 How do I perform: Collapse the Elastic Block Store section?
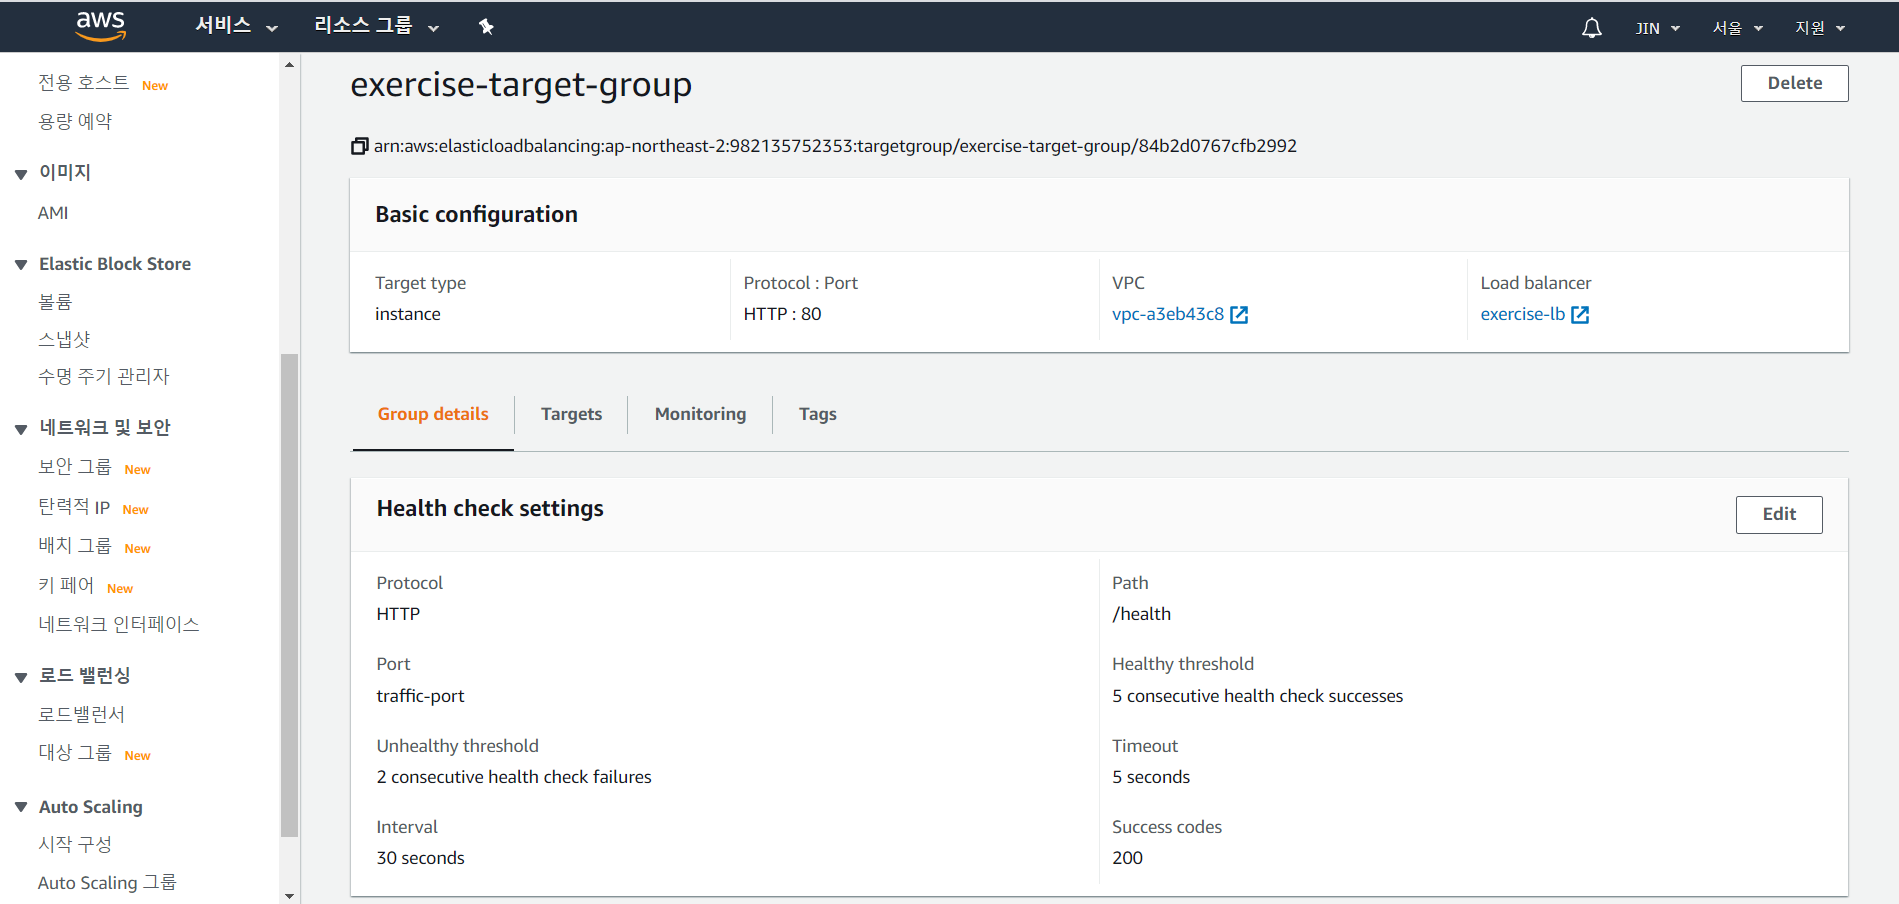(x=21, y=265)
